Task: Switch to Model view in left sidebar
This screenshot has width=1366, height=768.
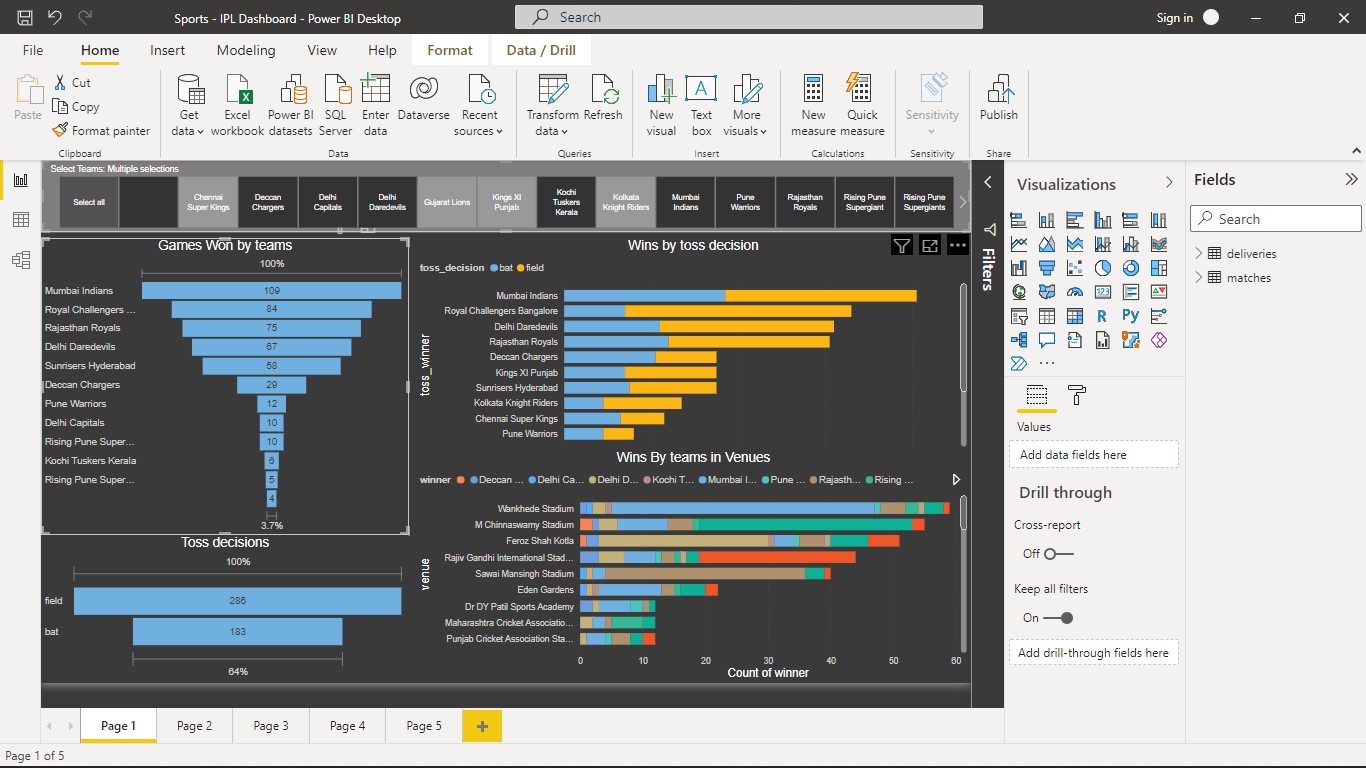Action: 21,260
